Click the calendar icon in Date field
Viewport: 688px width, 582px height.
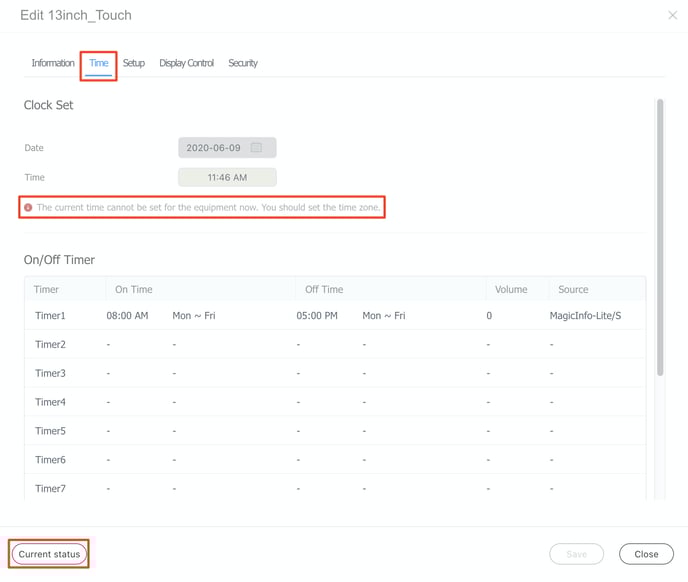coord(256,147)
